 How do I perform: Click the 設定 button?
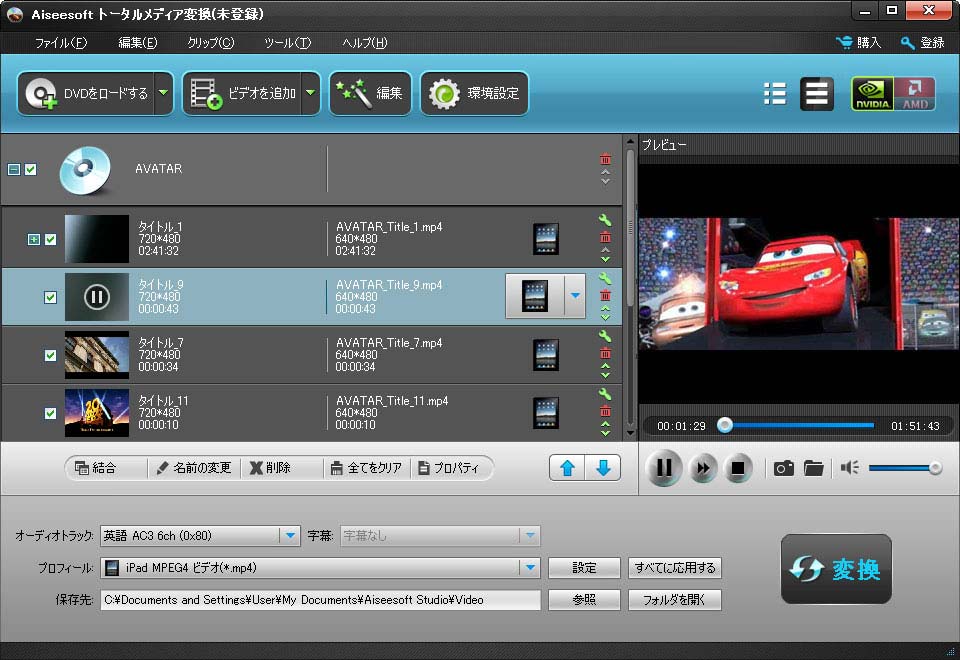point(584,568)
